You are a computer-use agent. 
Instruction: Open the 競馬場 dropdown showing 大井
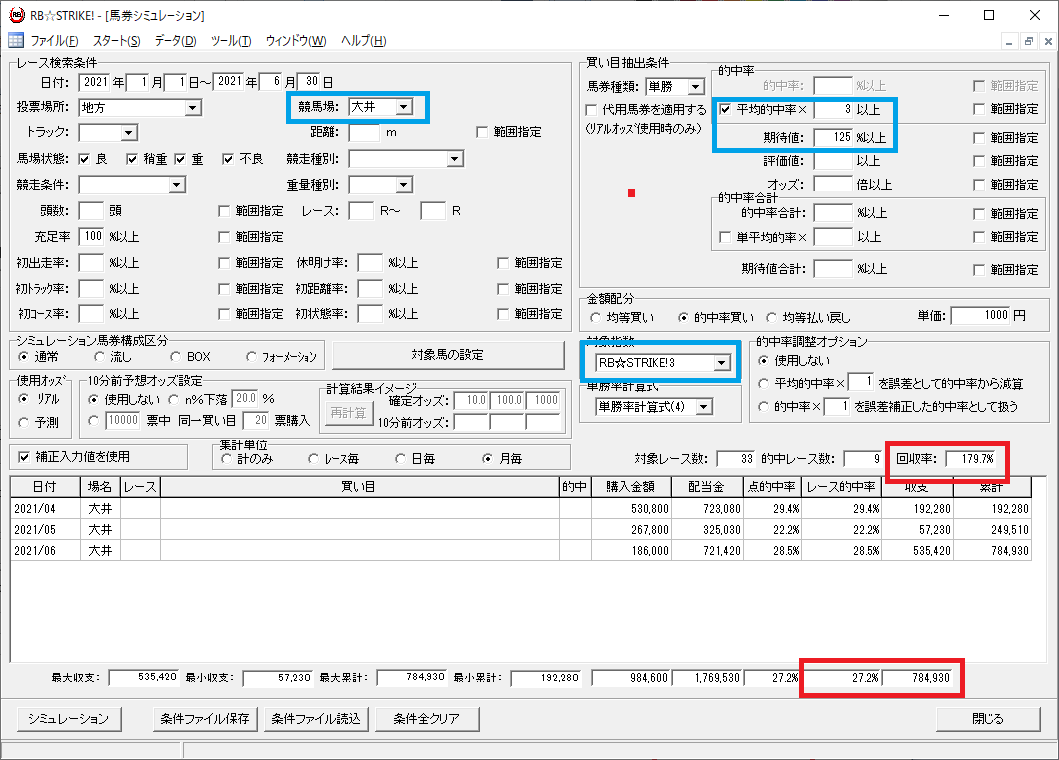(x=404, y=107)
